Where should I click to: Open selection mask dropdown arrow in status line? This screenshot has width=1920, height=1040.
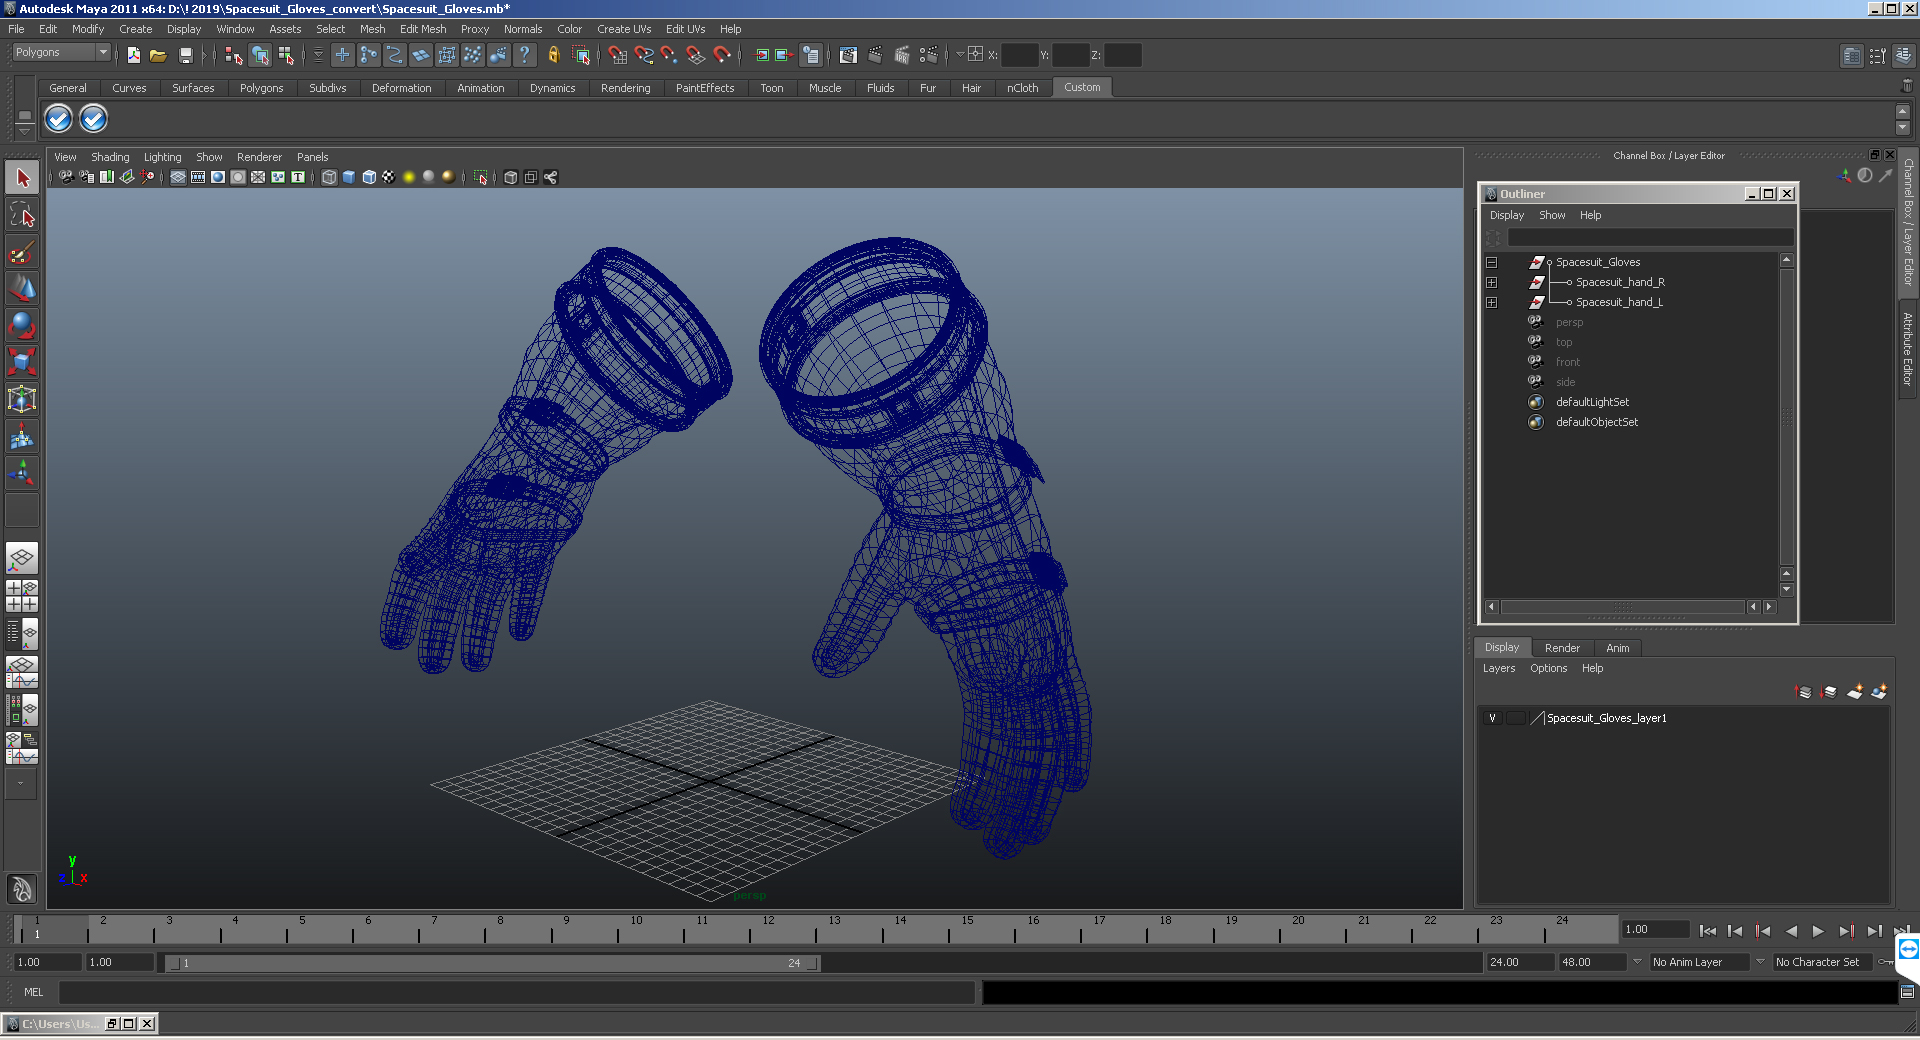(x=318, y=55)
